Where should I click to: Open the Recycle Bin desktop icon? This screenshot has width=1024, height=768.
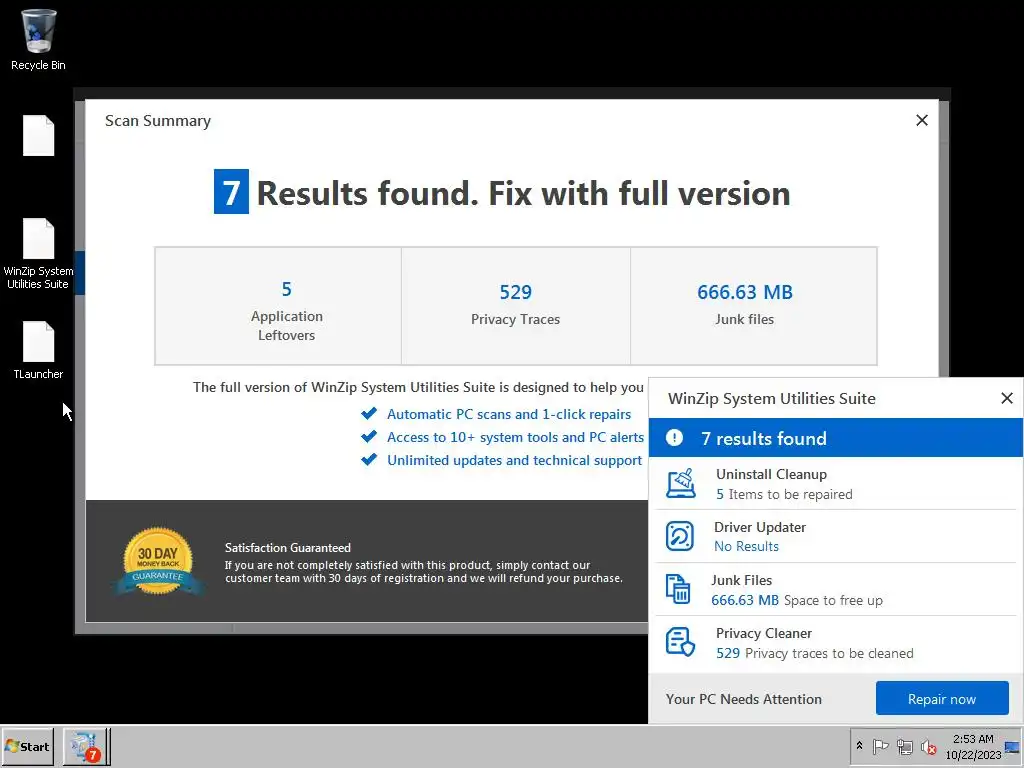point(38,39)
